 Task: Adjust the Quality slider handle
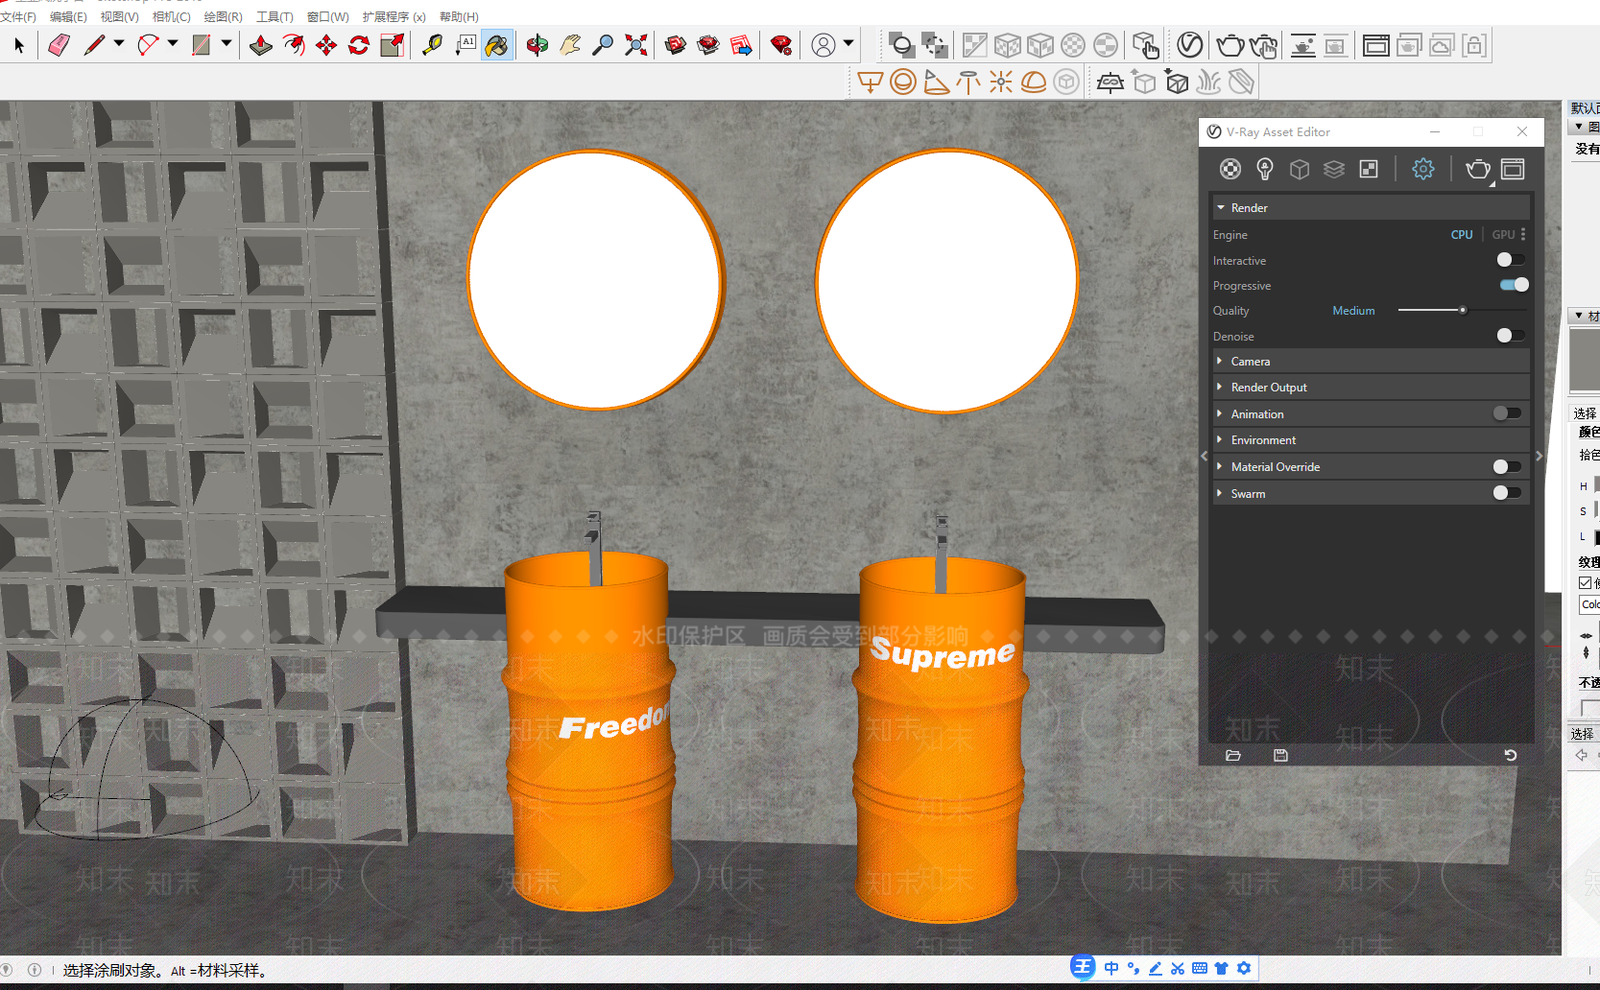[x=1462, y=310]
